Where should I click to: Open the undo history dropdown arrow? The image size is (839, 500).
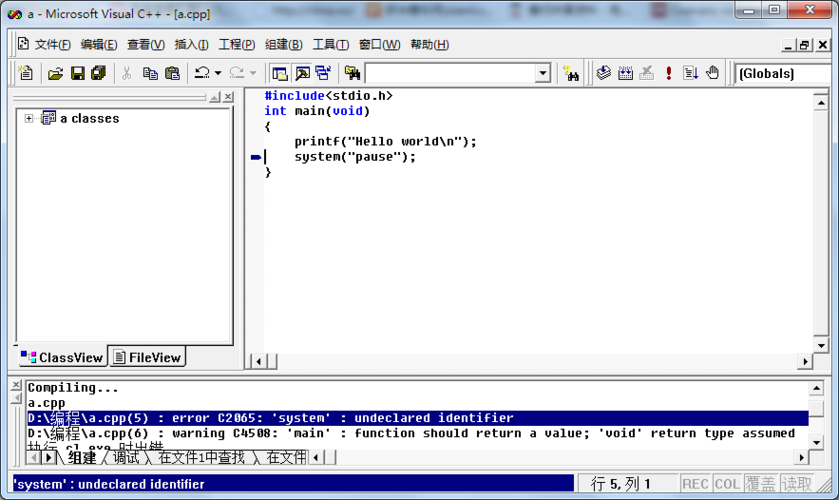pyautogui.click(x=218, y=73)
